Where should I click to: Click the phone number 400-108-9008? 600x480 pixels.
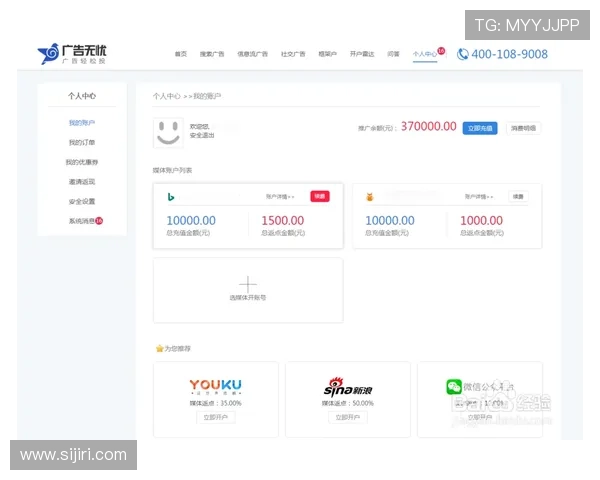tap(509, 54)
